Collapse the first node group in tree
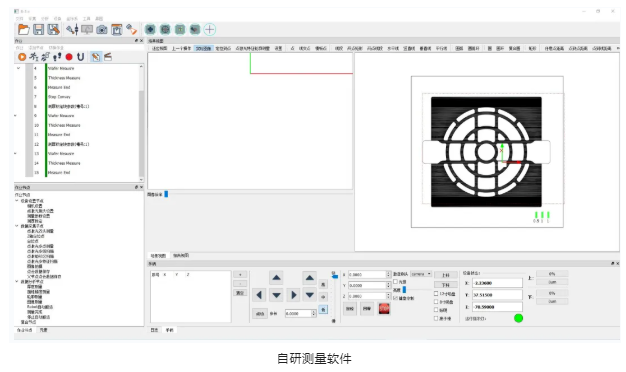The height and width of the screenshot is (372, 626). click(x=17, y=201)
